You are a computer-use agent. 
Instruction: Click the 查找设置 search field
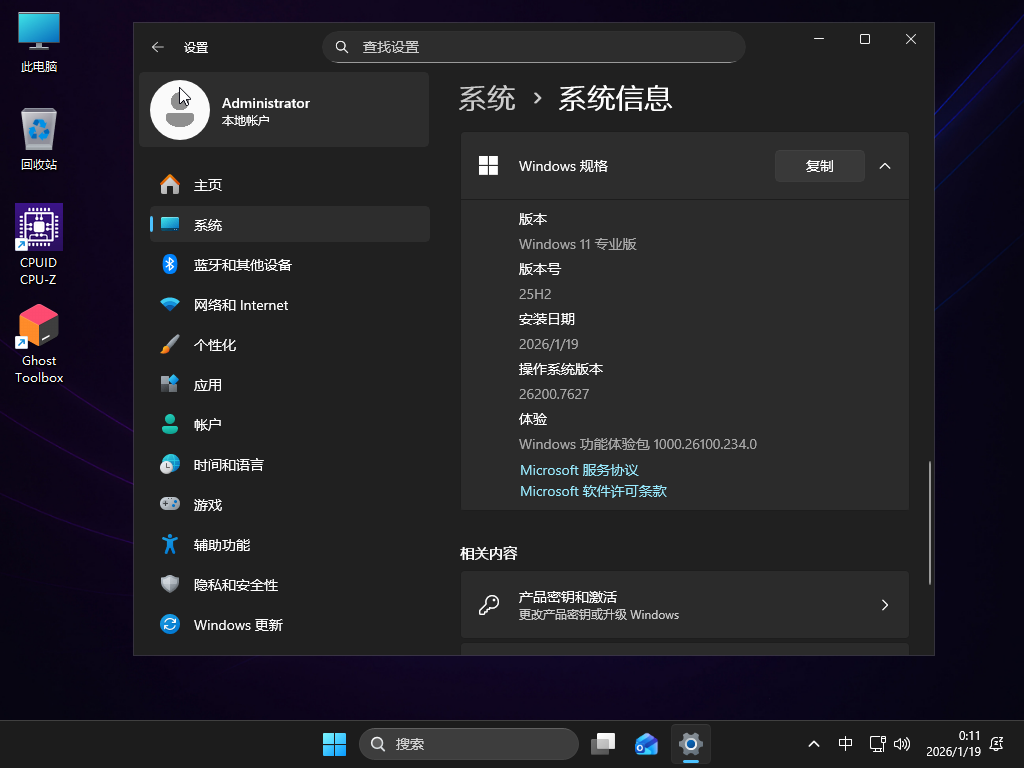point(534,47)
